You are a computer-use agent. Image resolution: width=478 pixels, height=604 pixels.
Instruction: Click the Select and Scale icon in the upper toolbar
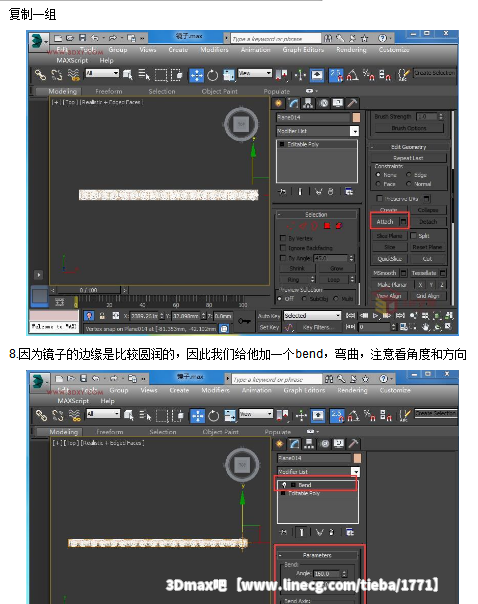pos(229,75)
